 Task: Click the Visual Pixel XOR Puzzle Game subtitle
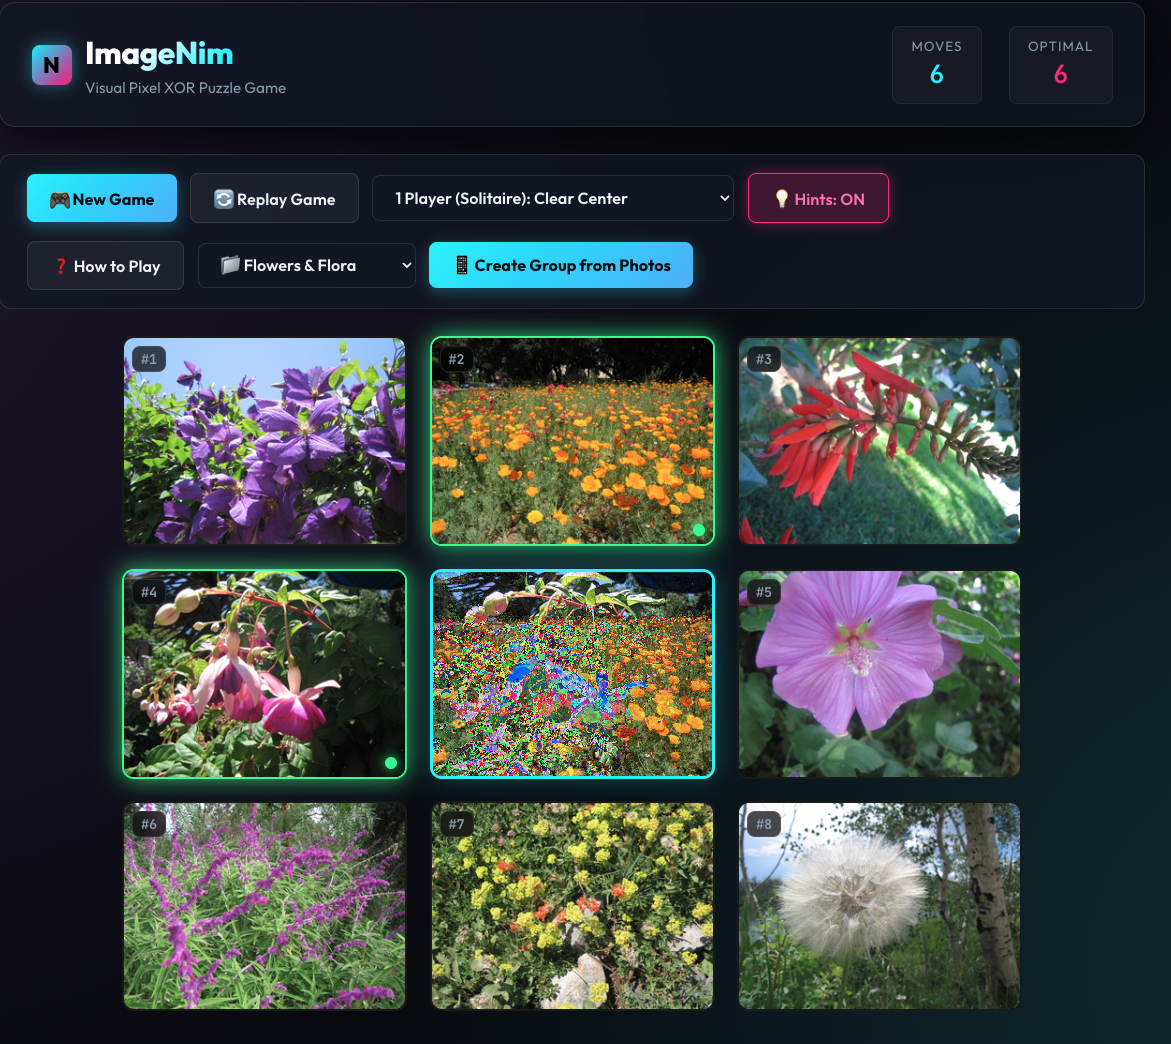point(185,88)
